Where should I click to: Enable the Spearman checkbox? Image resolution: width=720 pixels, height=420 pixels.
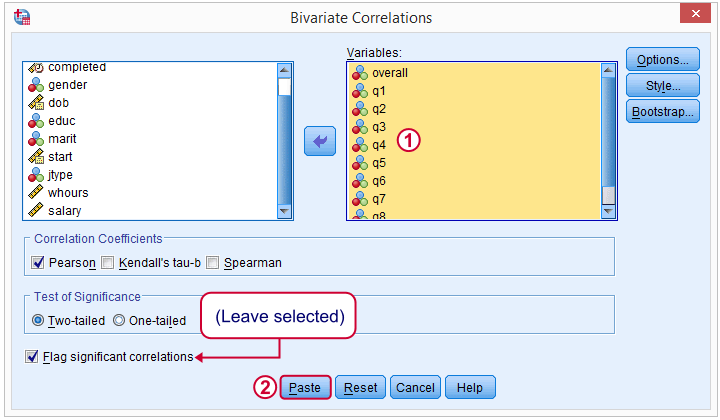pos(212,263)
